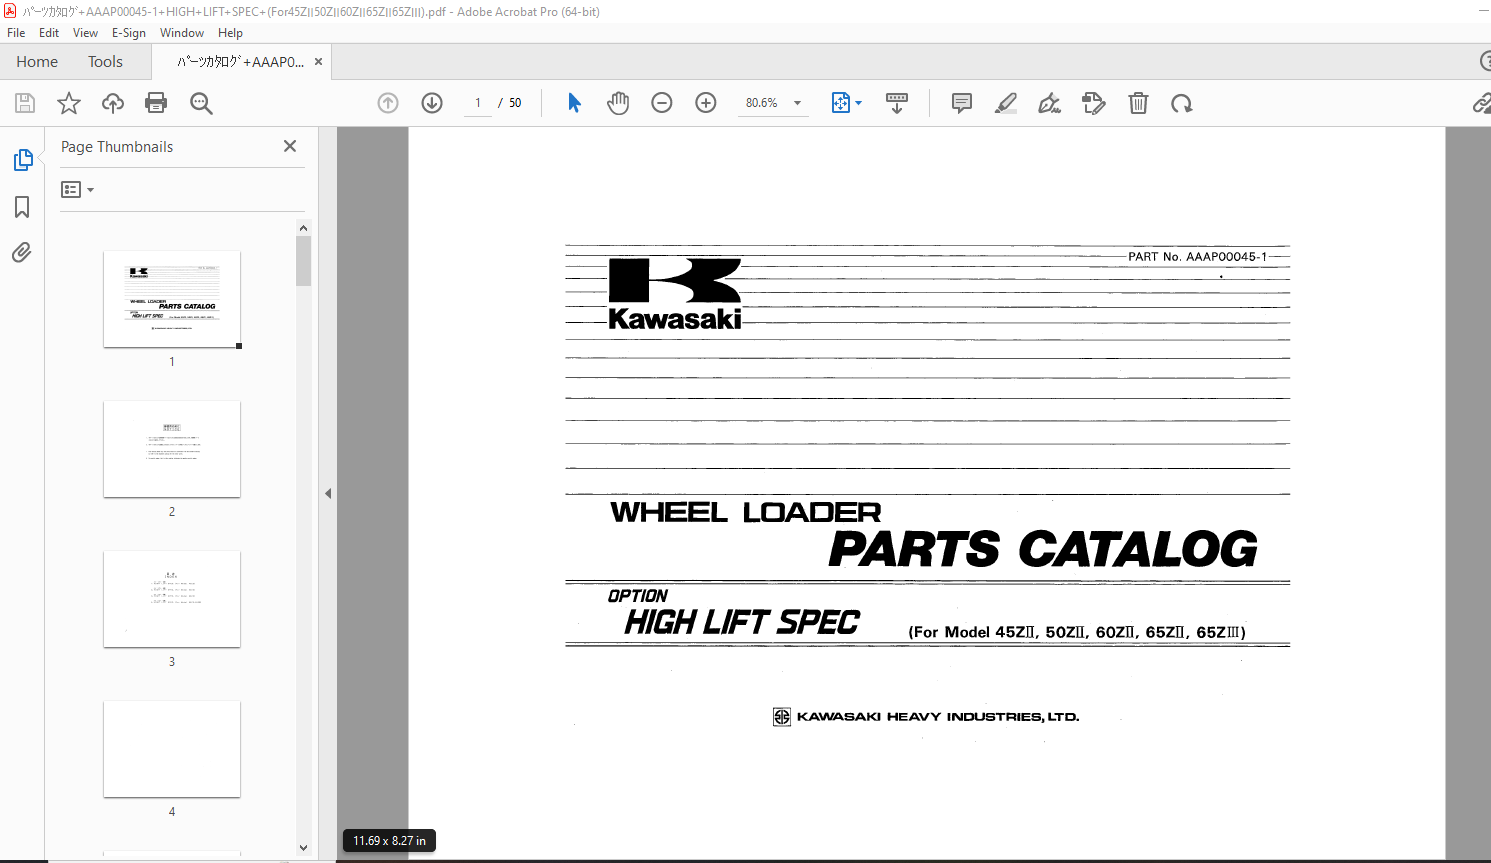The image size is (1491, 863).
Task: Close the PDF document tab
Action: click(318, 62)
